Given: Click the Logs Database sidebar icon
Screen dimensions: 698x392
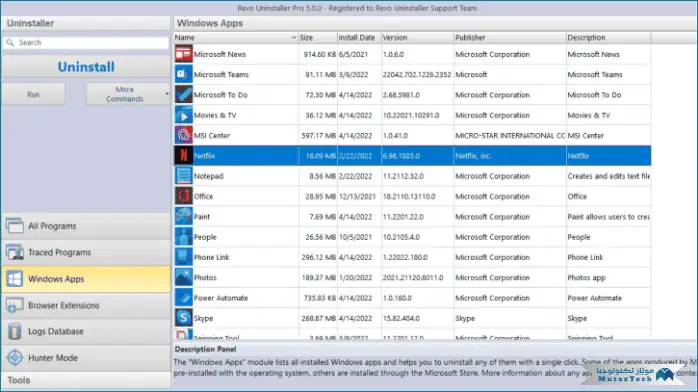Looking at the screenshot, I should coord(15,331).
